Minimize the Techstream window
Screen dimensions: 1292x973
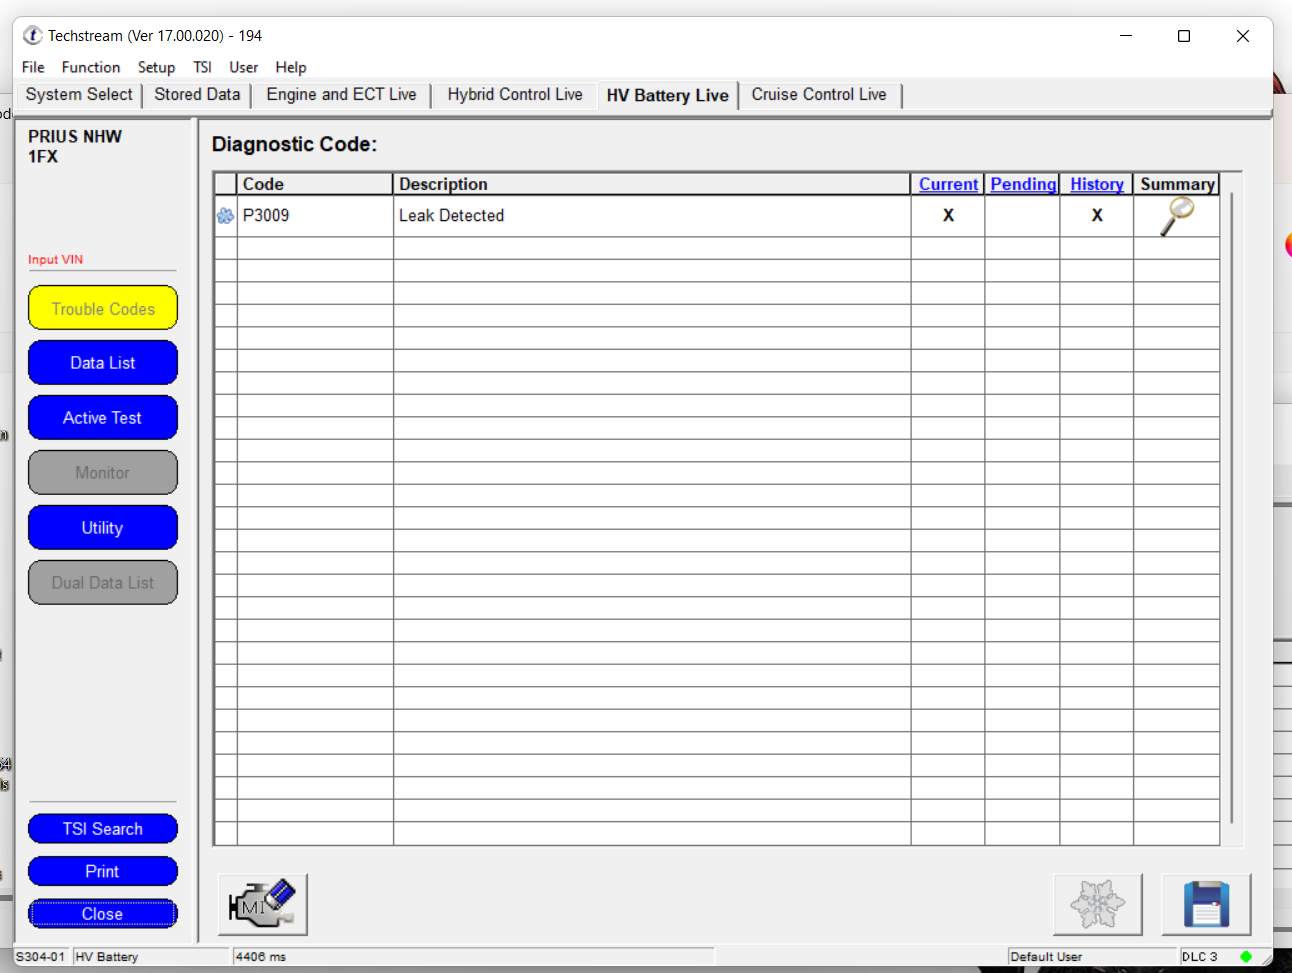(1126, 36)
